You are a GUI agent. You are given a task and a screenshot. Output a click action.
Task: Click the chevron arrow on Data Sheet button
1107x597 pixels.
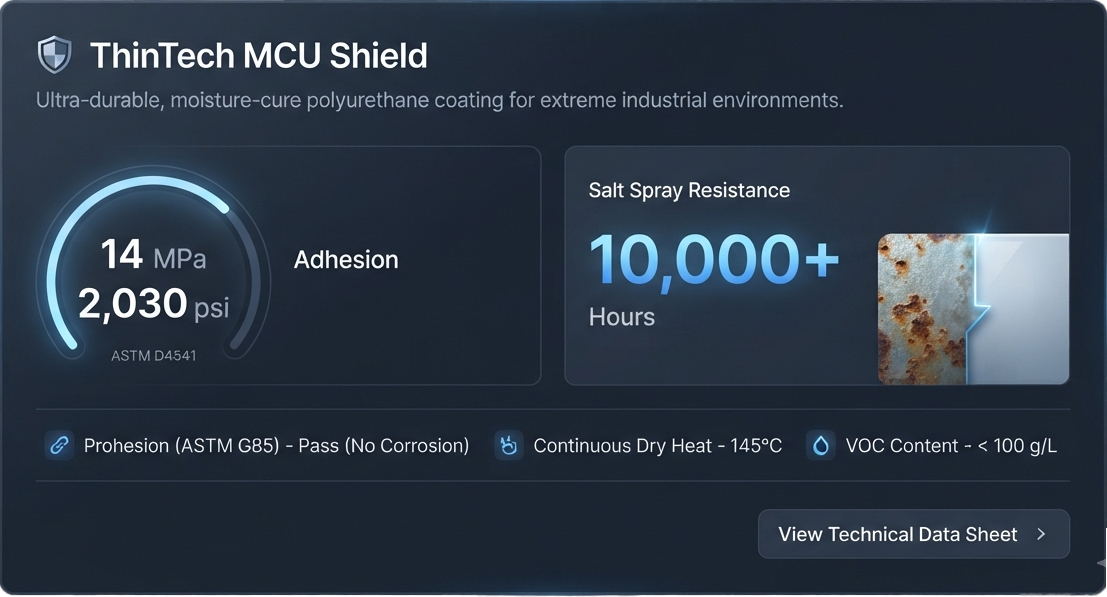tap(1041, 534)
